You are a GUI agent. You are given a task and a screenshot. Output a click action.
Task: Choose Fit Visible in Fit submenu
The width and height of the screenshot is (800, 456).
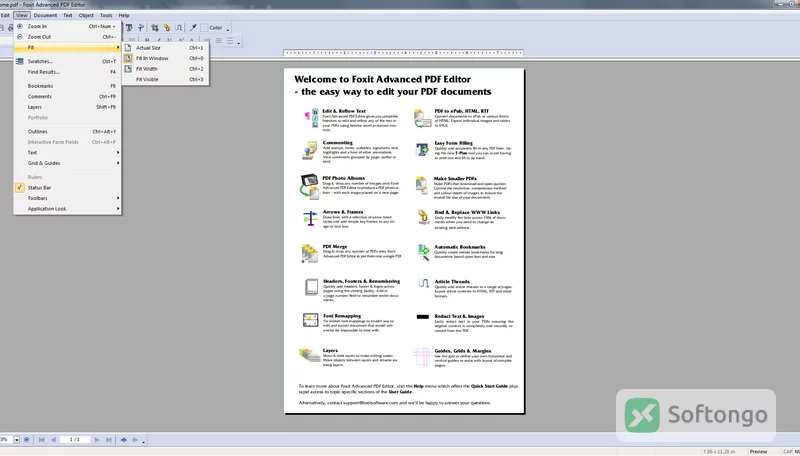click(x=165, y=80)
